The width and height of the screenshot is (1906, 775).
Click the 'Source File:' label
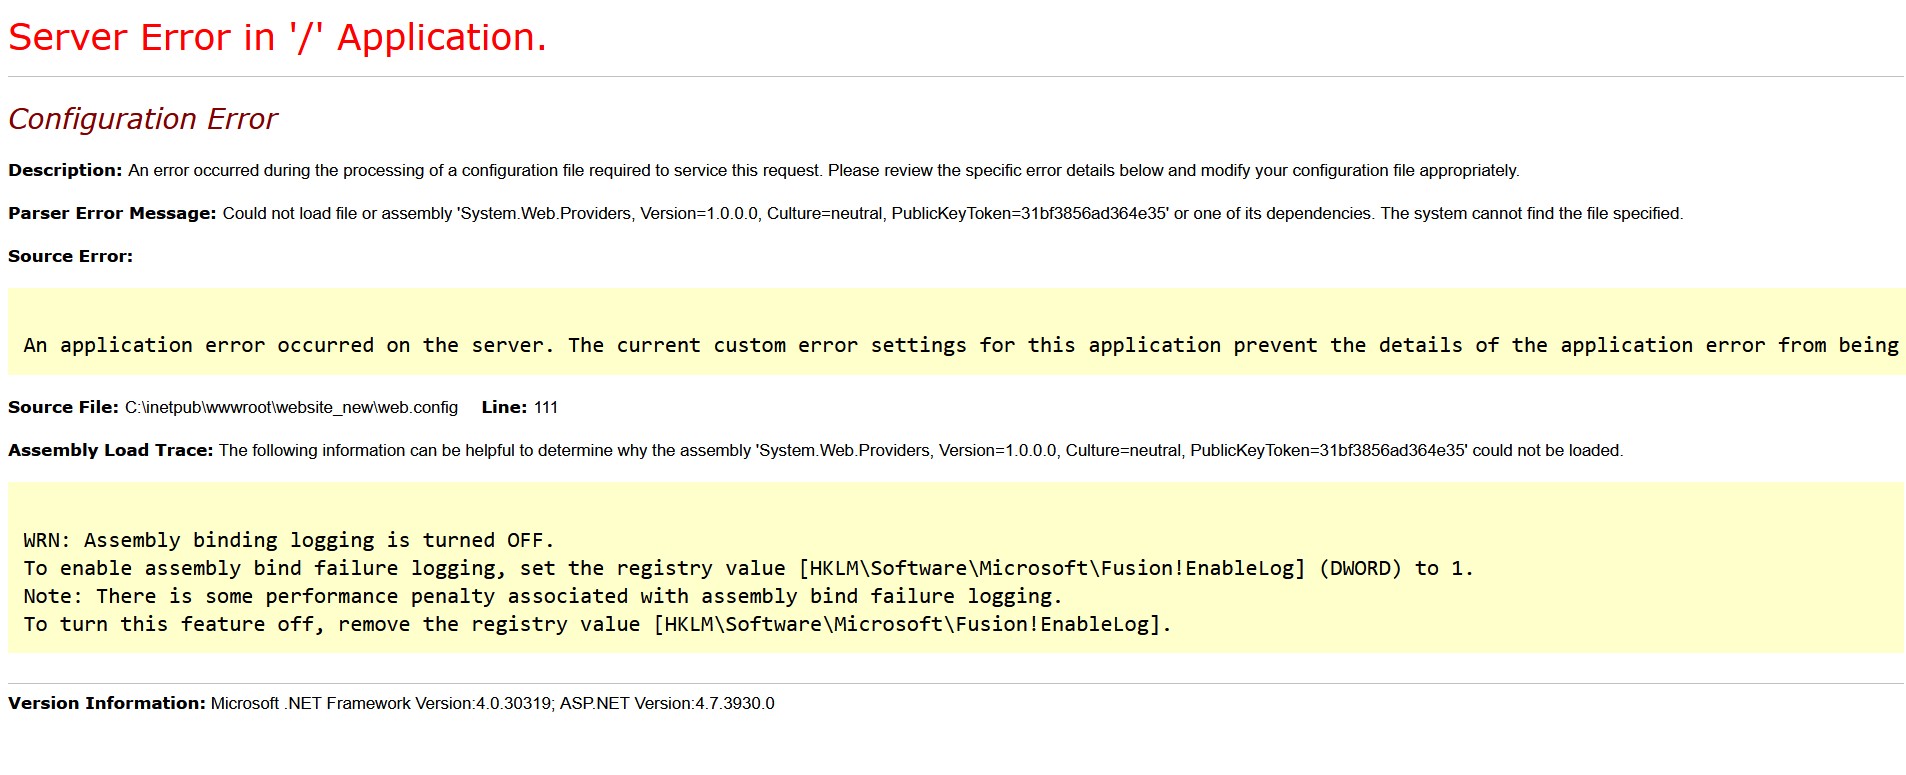click(x=63, y=408)
